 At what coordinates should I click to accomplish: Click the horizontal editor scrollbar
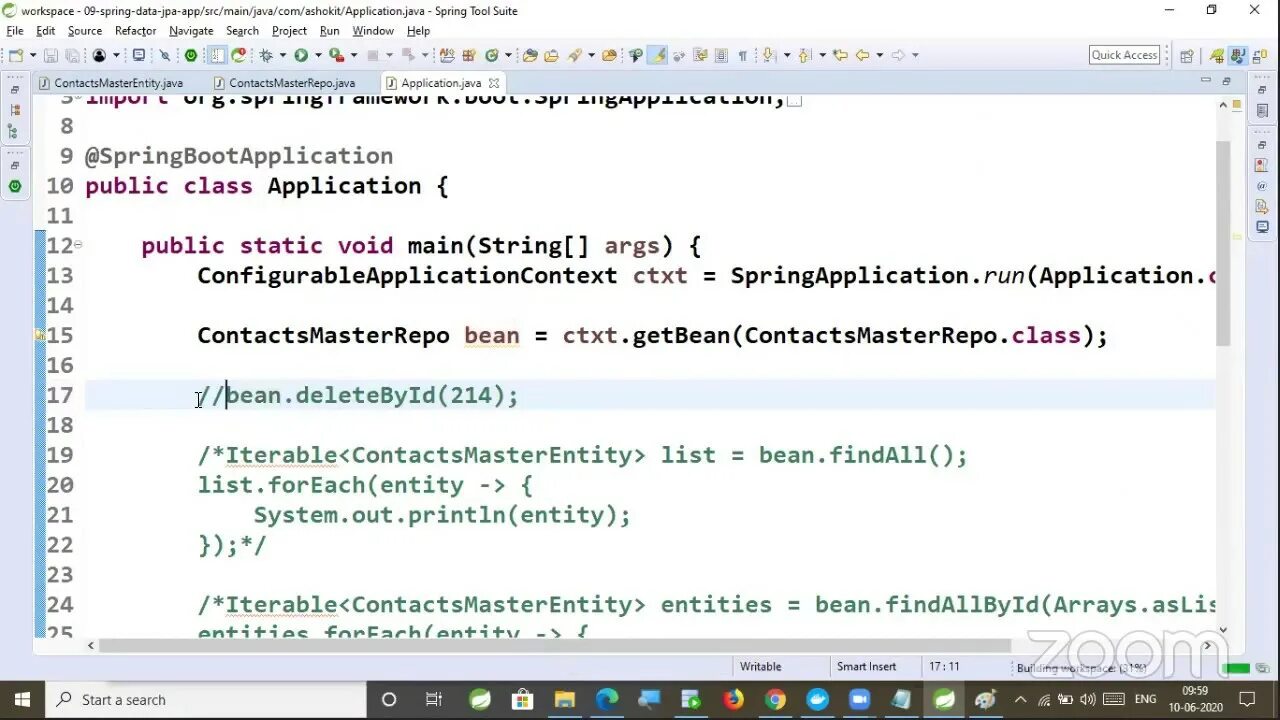555,645
